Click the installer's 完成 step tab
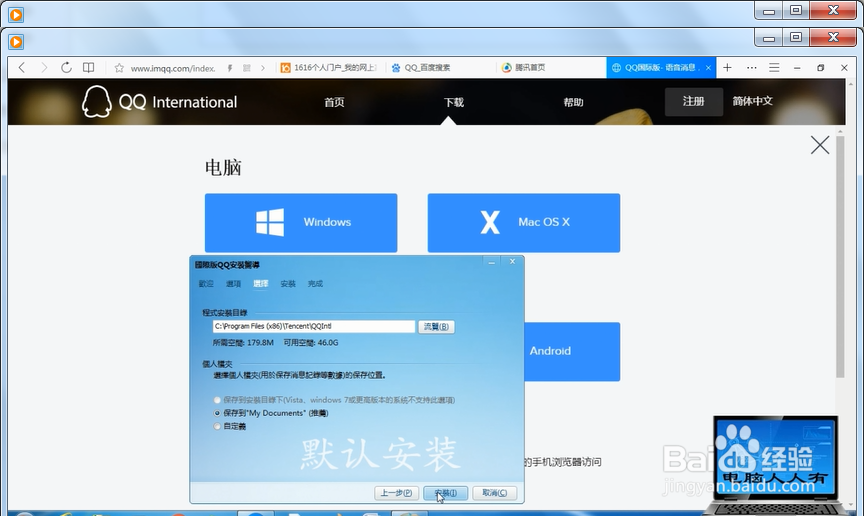864x516 pixels. coord(315,283)
